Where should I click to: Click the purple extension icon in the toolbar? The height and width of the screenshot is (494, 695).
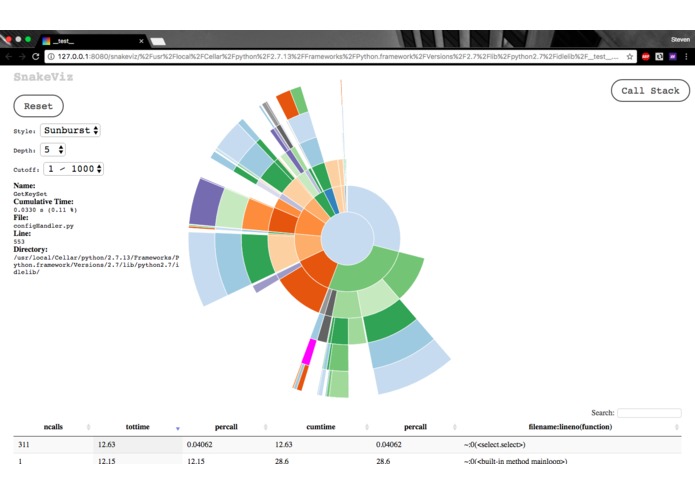click(x=672, y=57)
